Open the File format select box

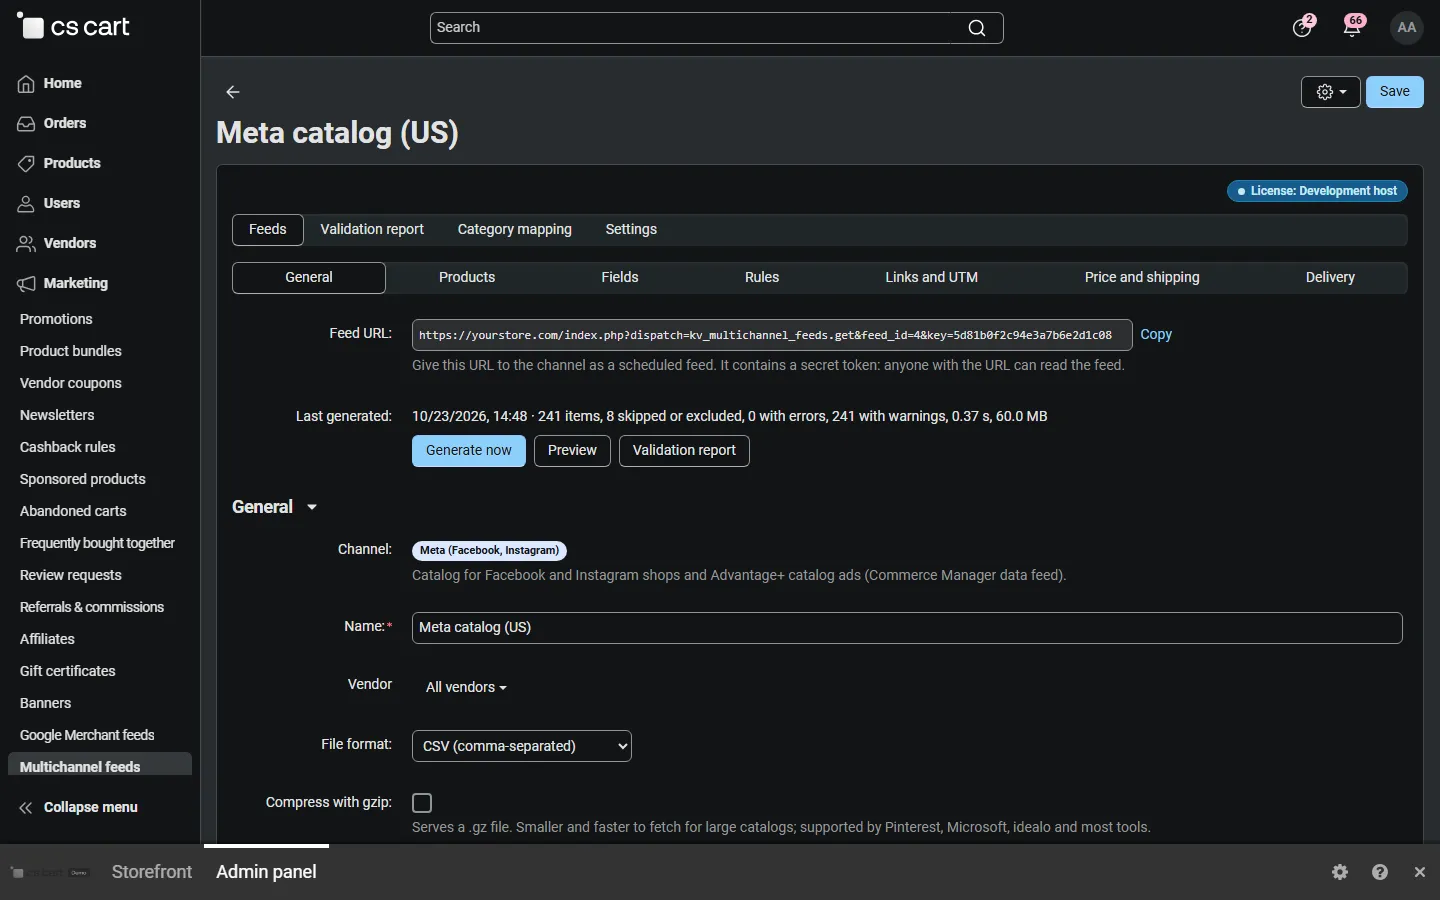(x=522, y=746)
